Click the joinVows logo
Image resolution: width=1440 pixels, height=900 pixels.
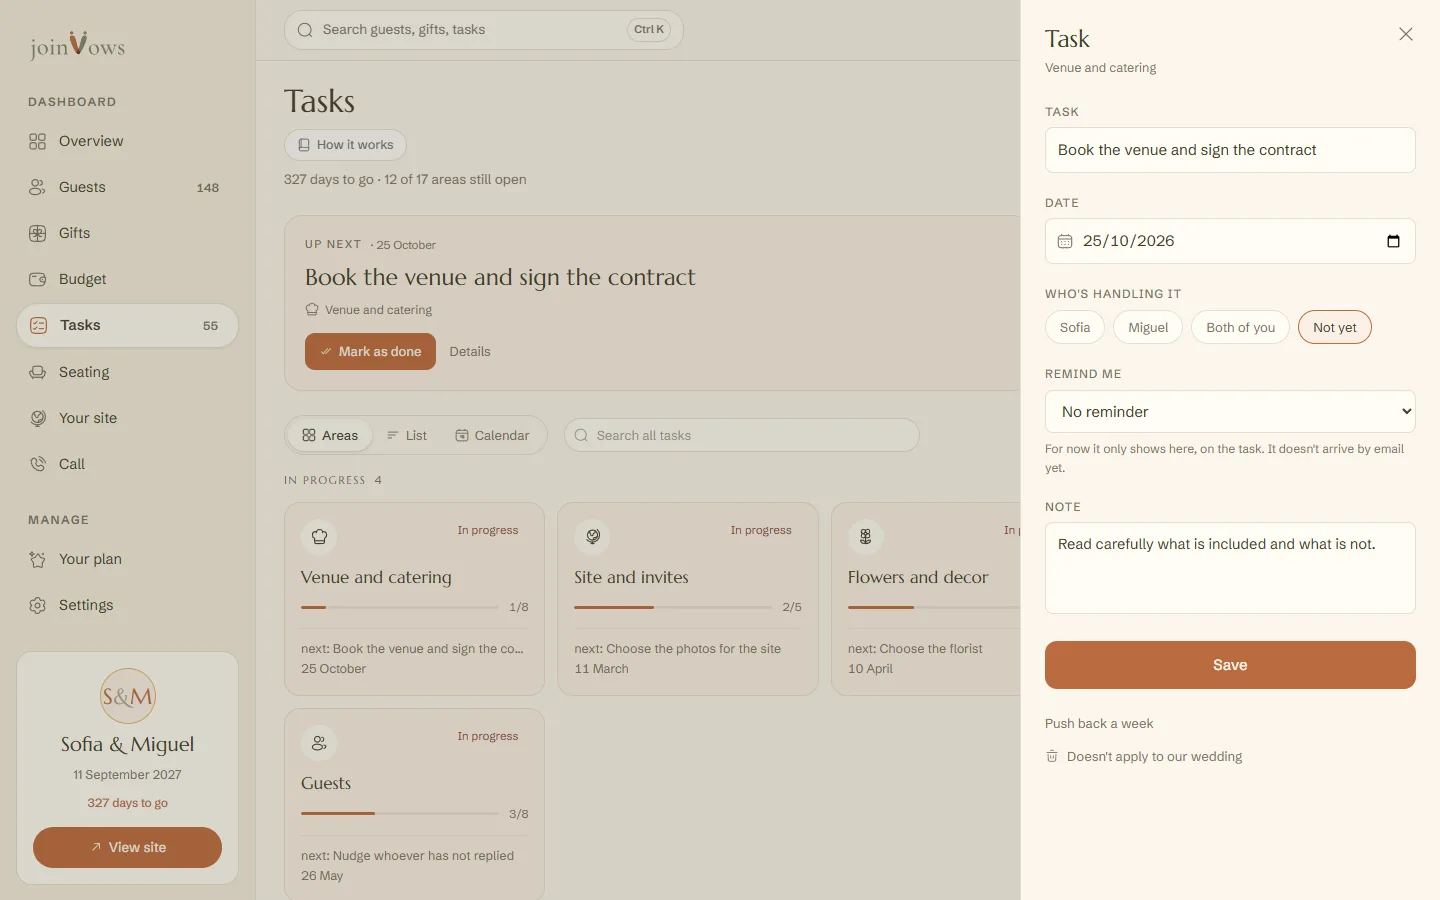77,45
